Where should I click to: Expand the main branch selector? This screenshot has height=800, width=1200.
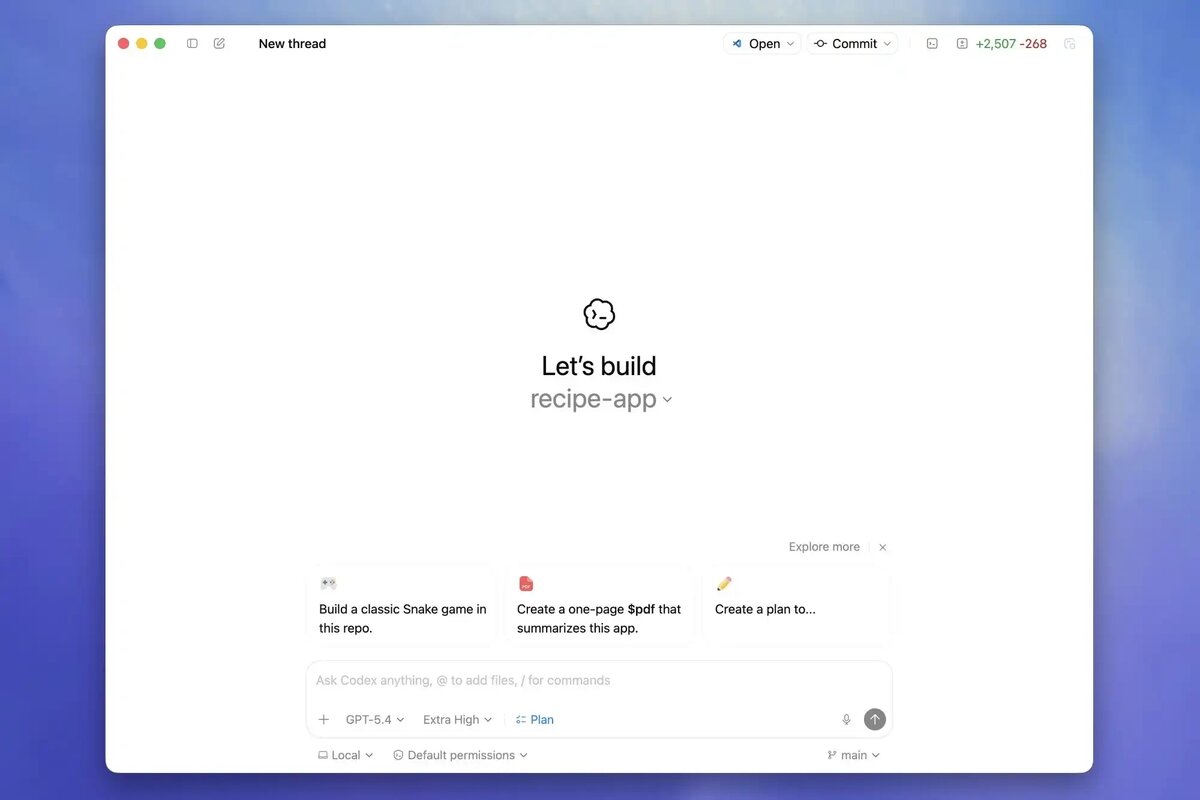853,755
